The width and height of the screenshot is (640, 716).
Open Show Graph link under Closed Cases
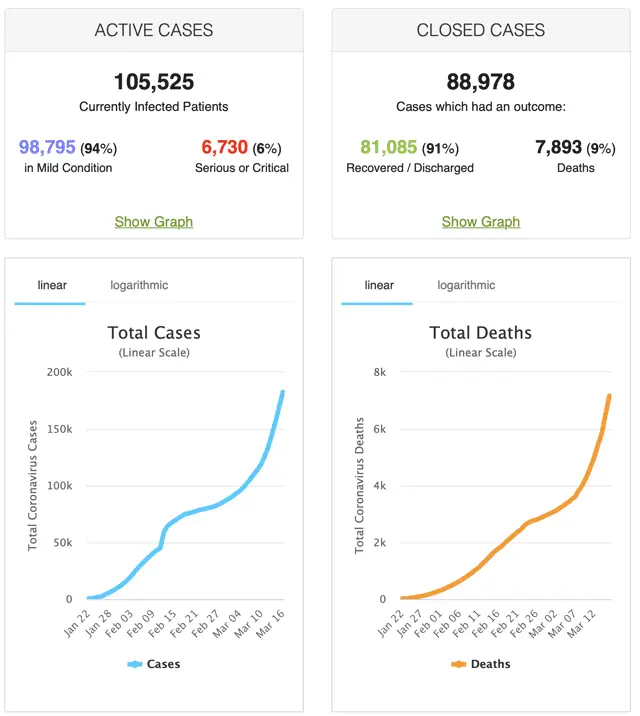481,221
